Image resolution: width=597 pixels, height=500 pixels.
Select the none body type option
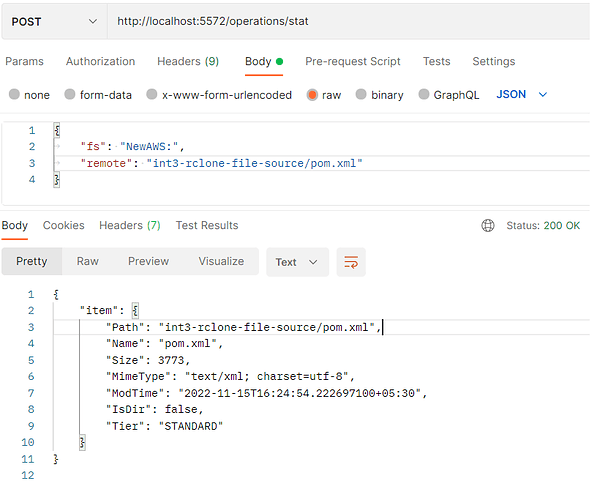14,94
